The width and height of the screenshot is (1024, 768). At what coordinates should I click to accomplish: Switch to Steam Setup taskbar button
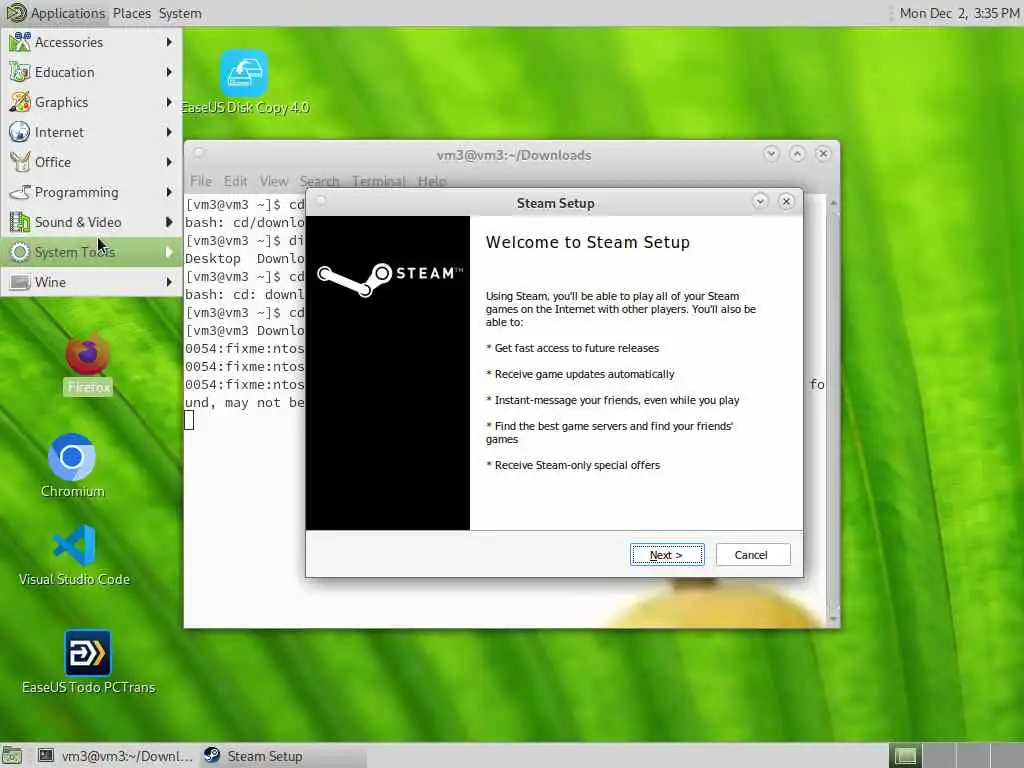[282, 756]
